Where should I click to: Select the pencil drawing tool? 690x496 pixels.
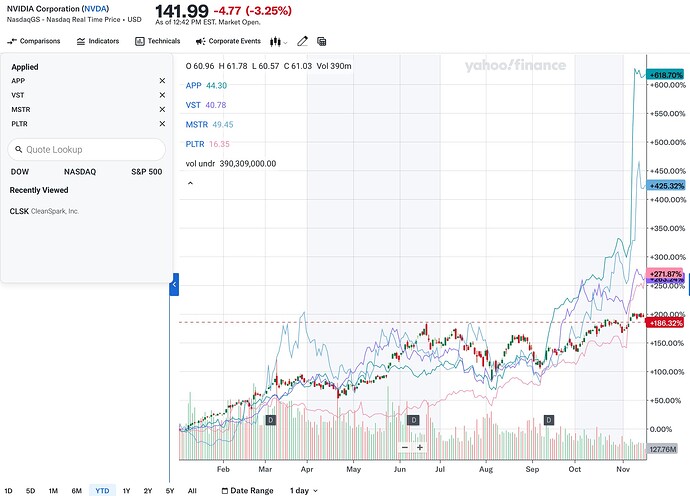(x=302, y=41)
